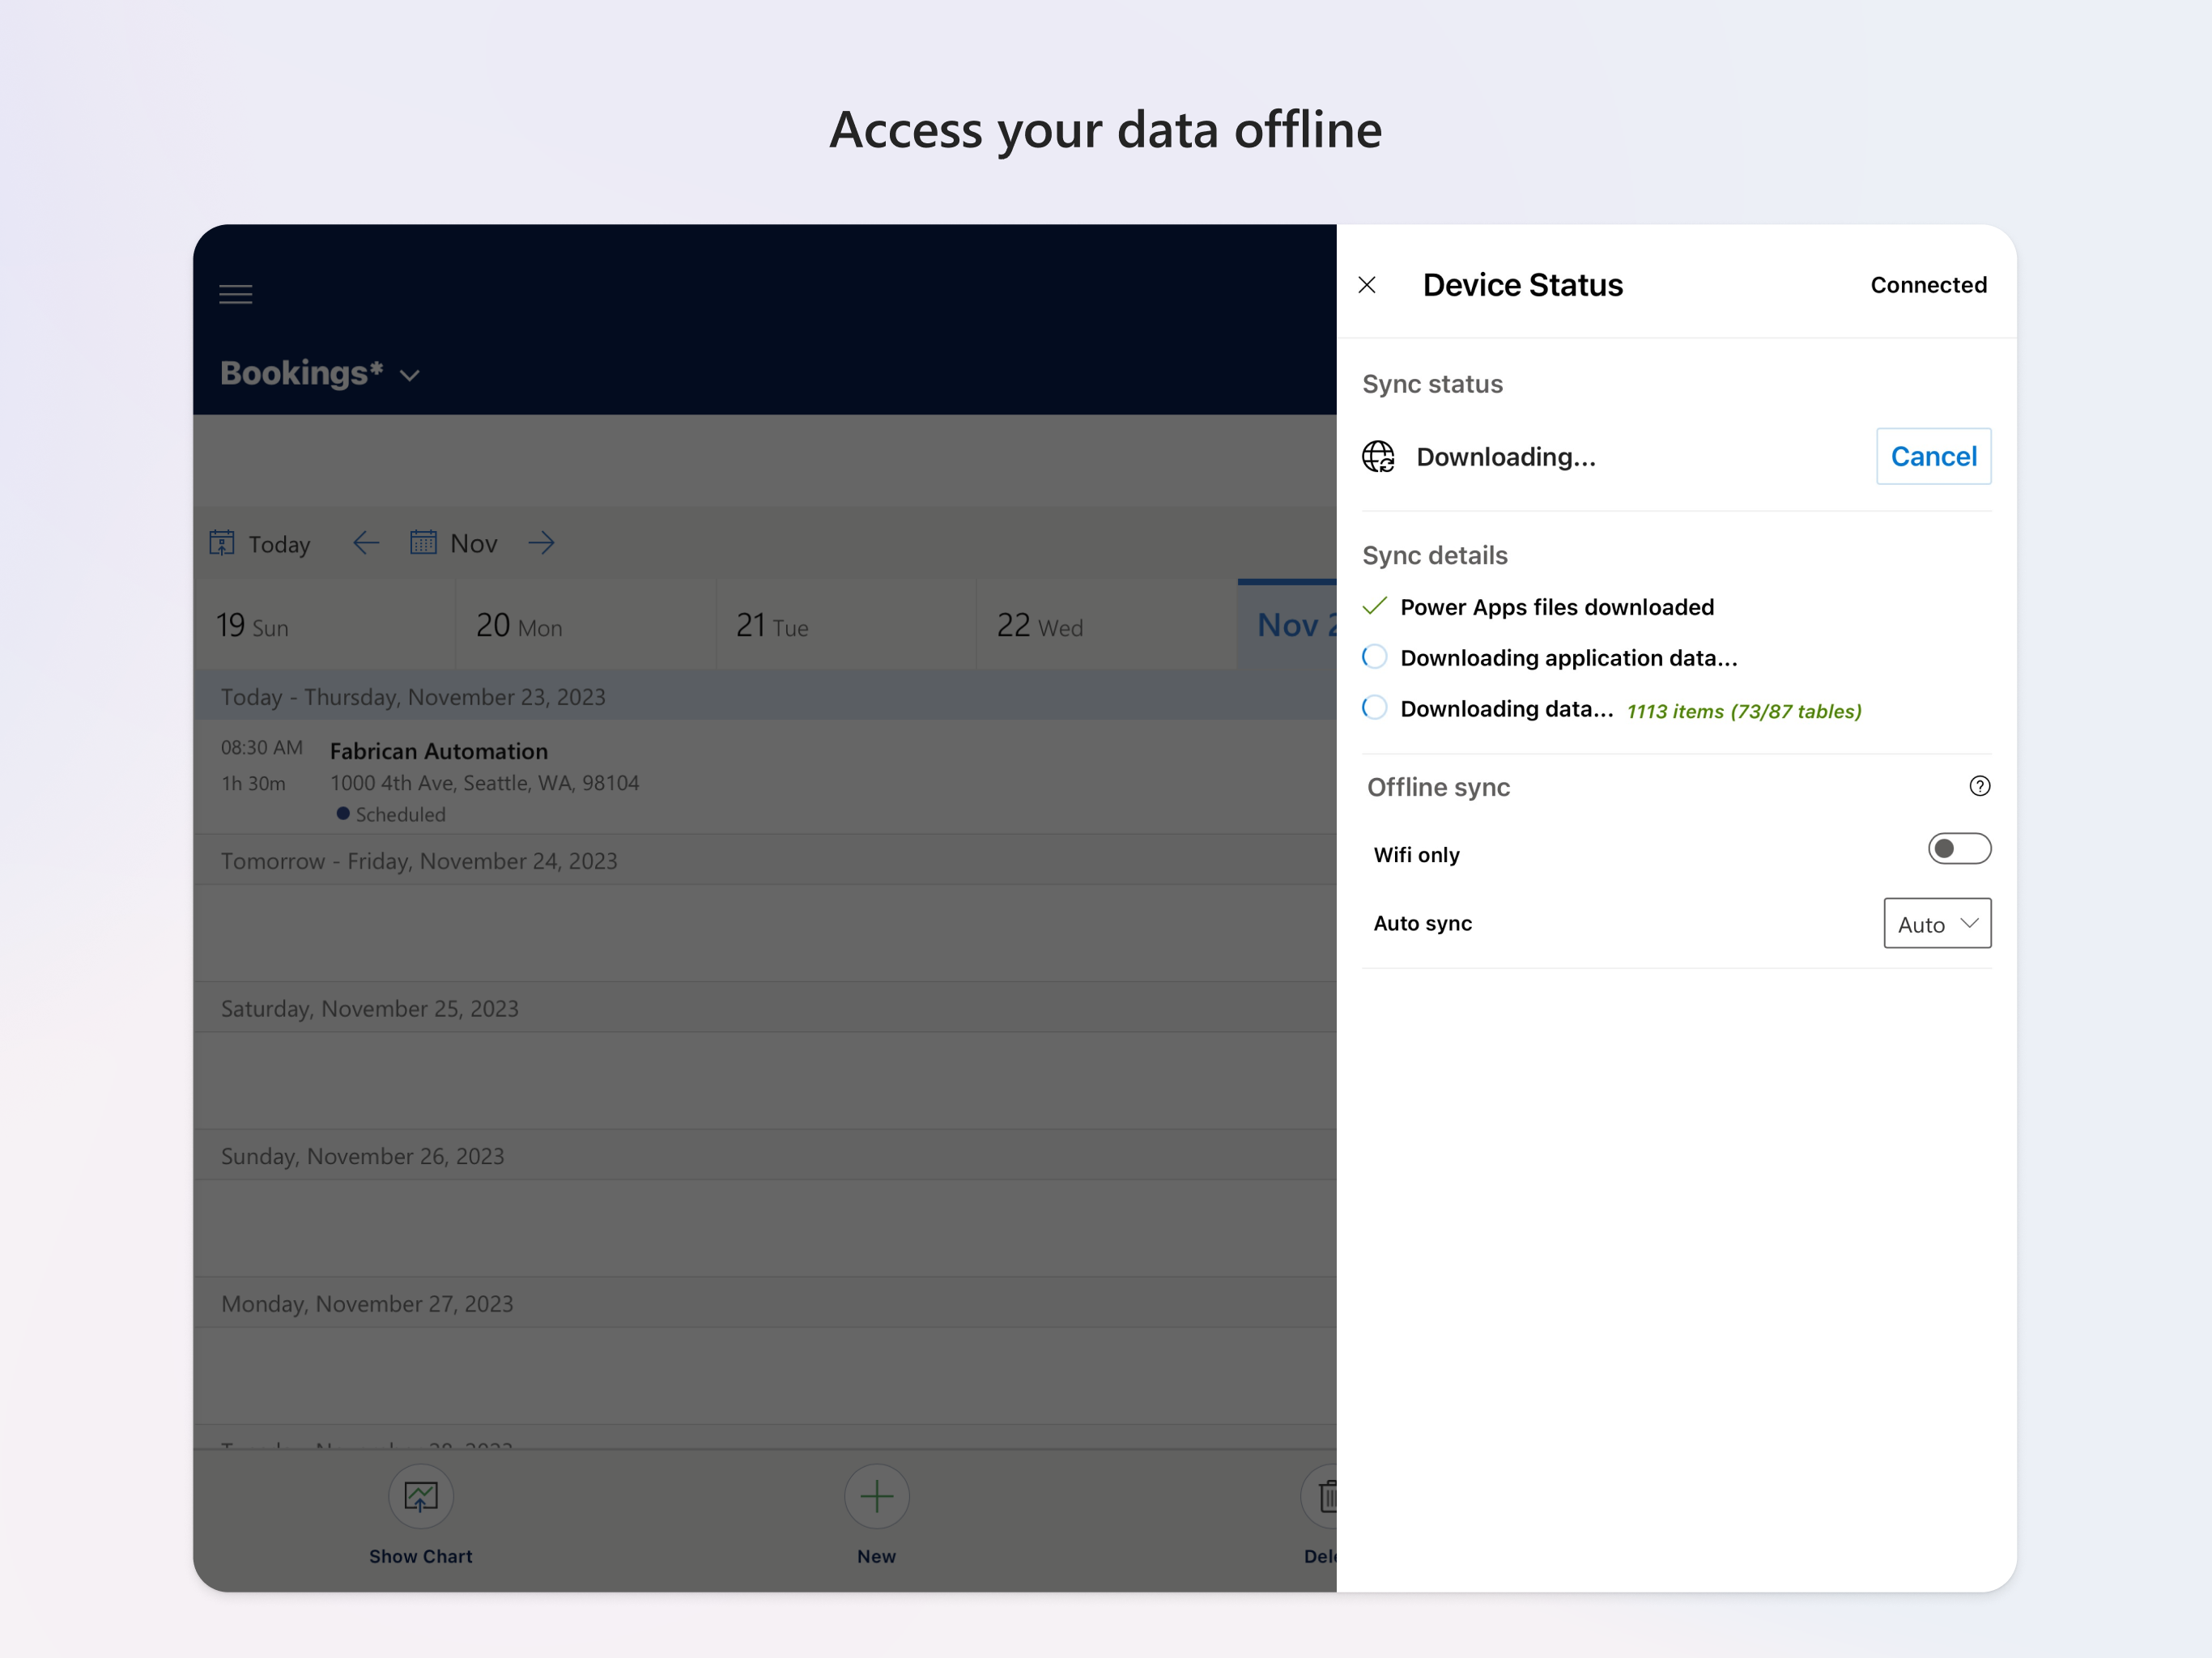Close the Device Status panel

pos(1367,285)
